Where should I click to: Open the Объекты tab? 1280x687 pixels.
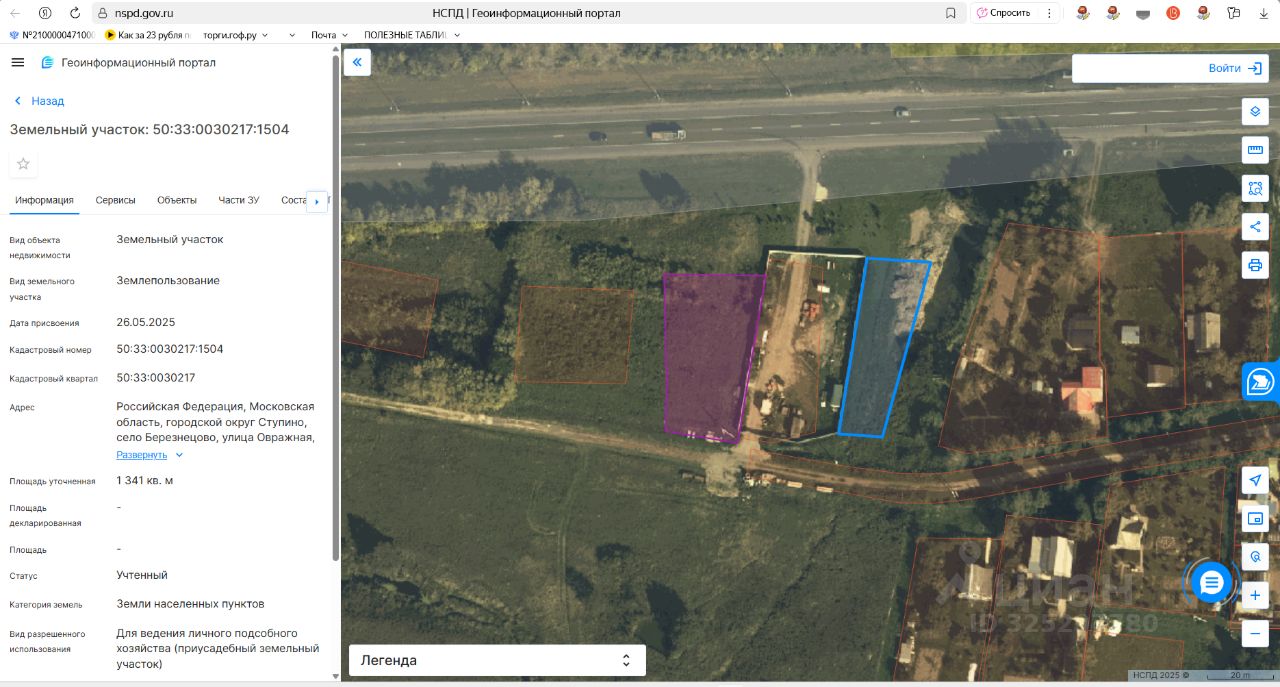(x=177, y=200)
